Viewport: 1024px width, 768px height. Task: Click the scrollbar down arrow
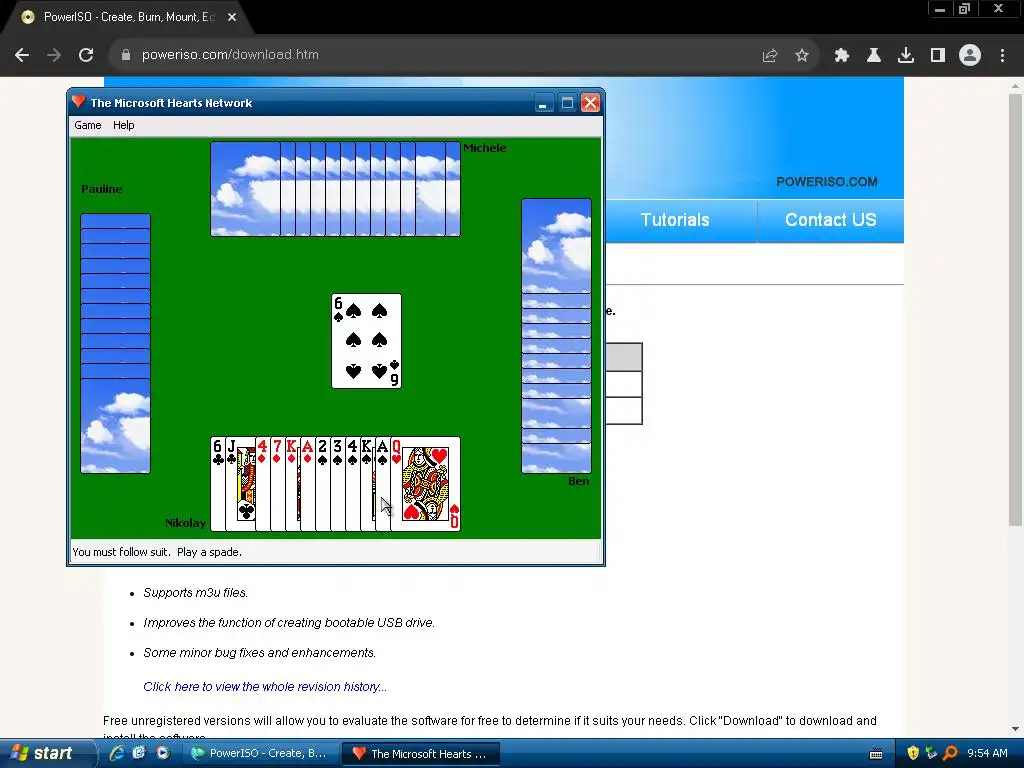tap(1016, 729)
